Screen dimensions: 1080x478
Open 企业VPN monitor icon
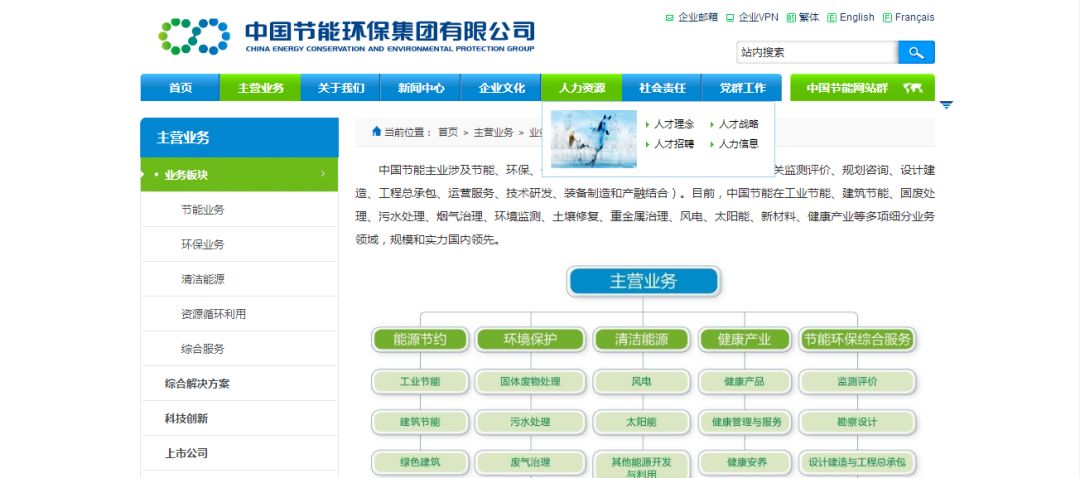click(730, 18)
